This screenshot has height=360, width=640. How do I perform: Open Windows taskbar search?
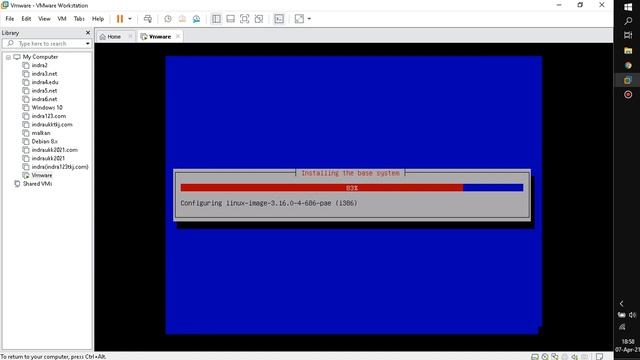coord(628,21)
